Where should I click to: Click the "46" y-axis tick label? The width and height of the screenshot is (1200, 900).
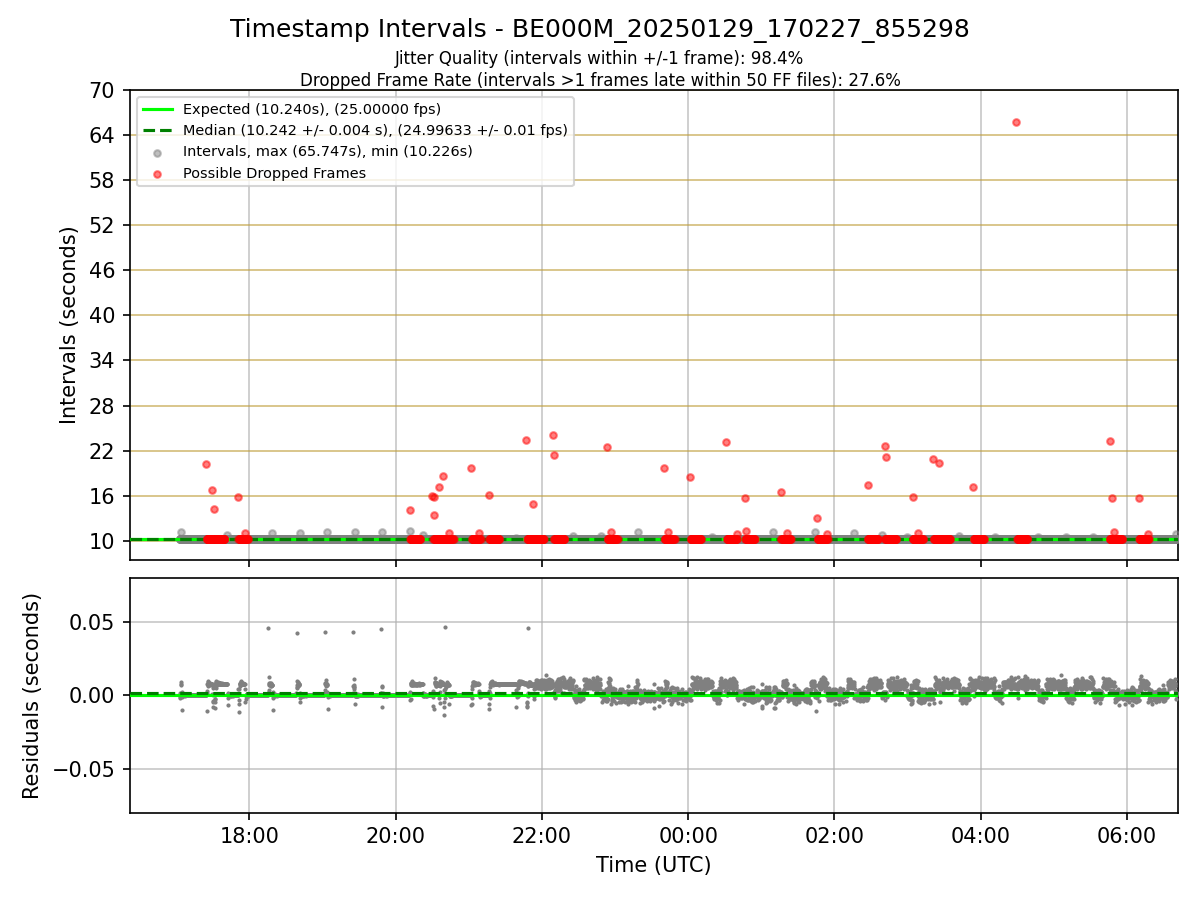102,270
